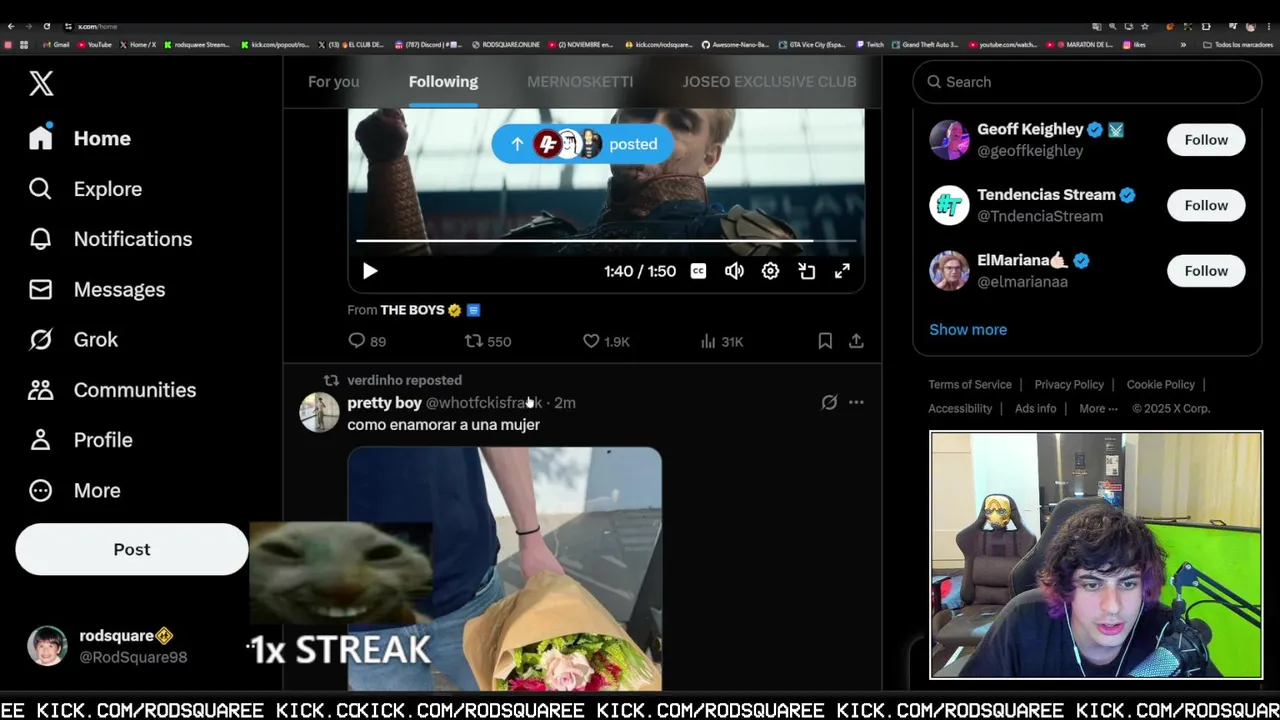
Task: Open the flower bouquet post image
Action: 504,569
